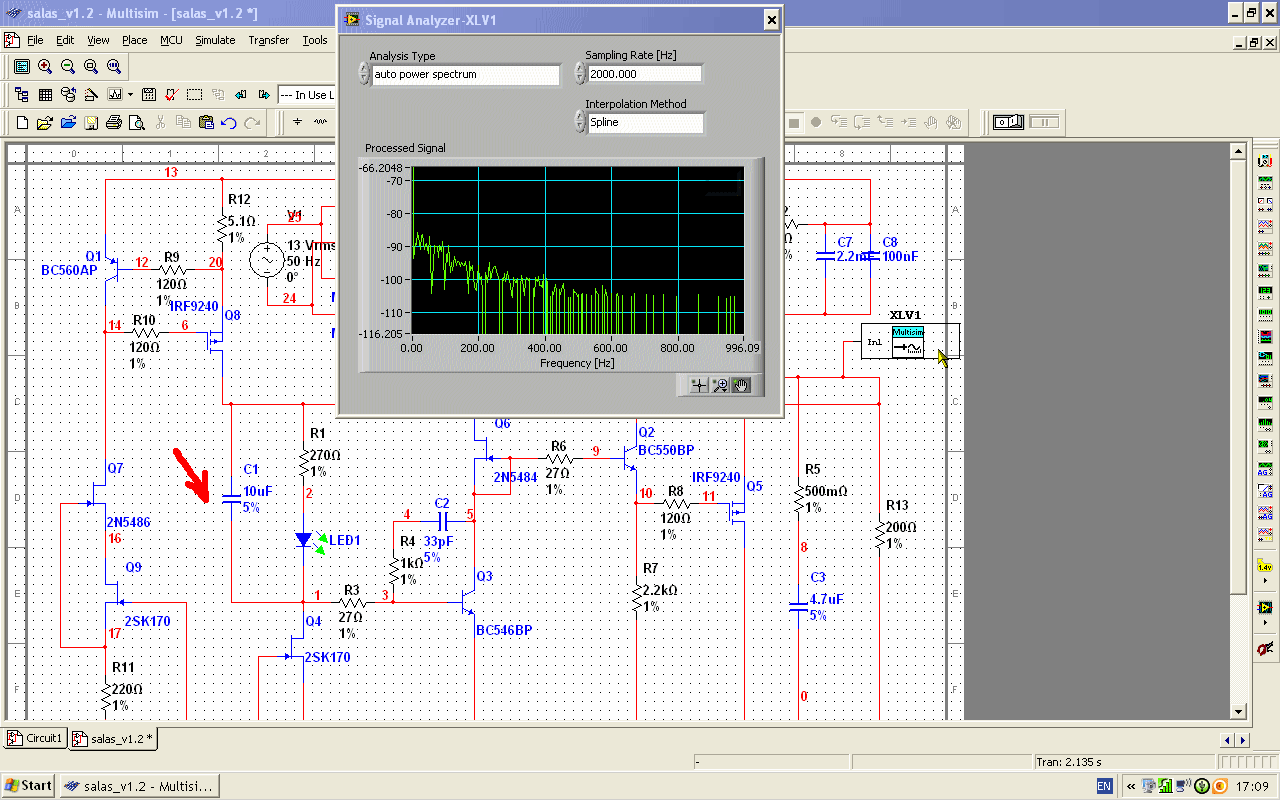Click the Open Sample blue folder icon
1280x800 pixels.
click(x=68, y=123)
